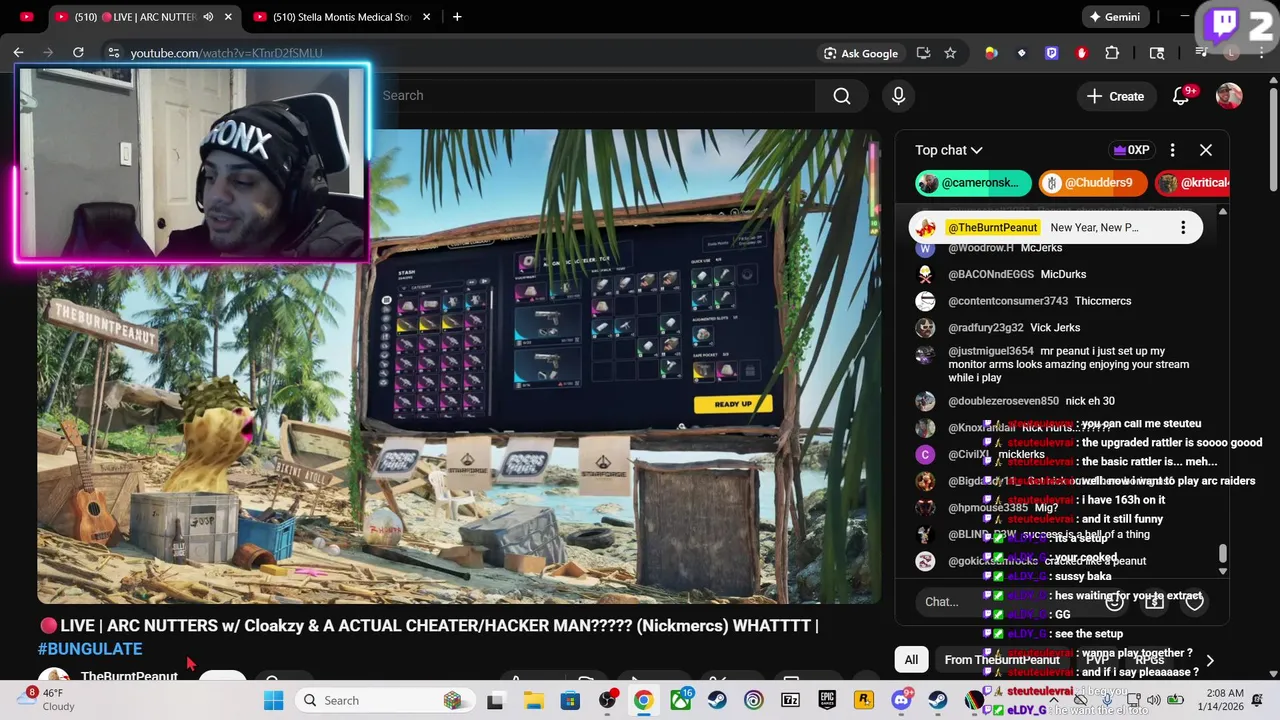Open the Chrome extensions puzzle icon
Viewport: 1280px width, 720px height.
[1112, 53]
